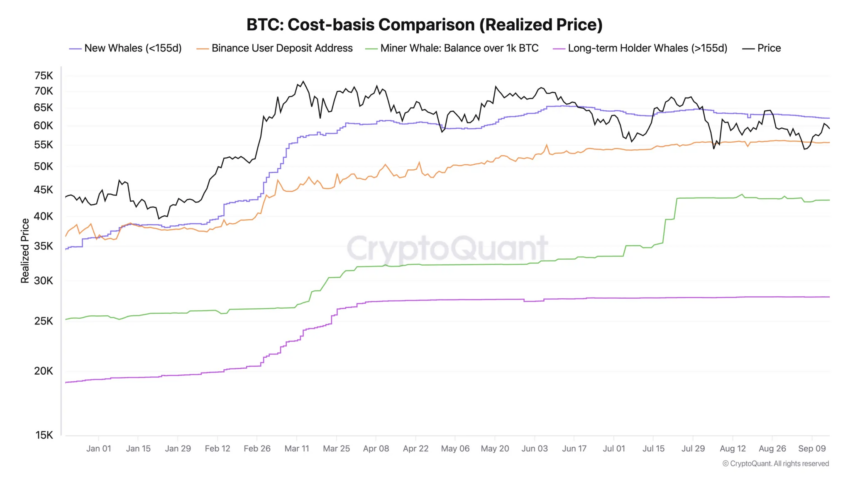
Task: Toggle Binance User Deposit Address legend entry
Action: click(x=274, y=48)
